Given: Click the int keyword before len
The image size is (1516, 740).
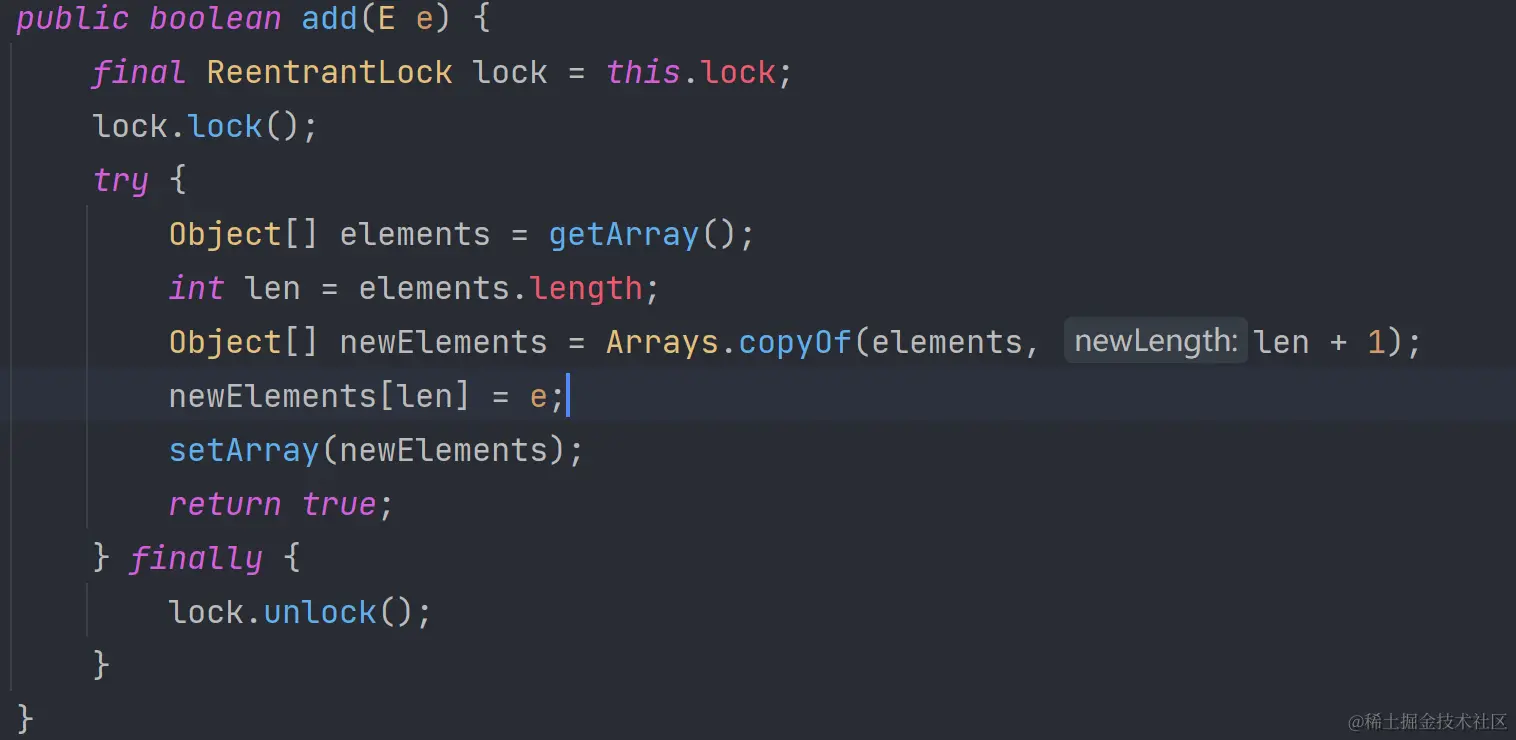Looking at the screenshot, I should click(197, 288).
